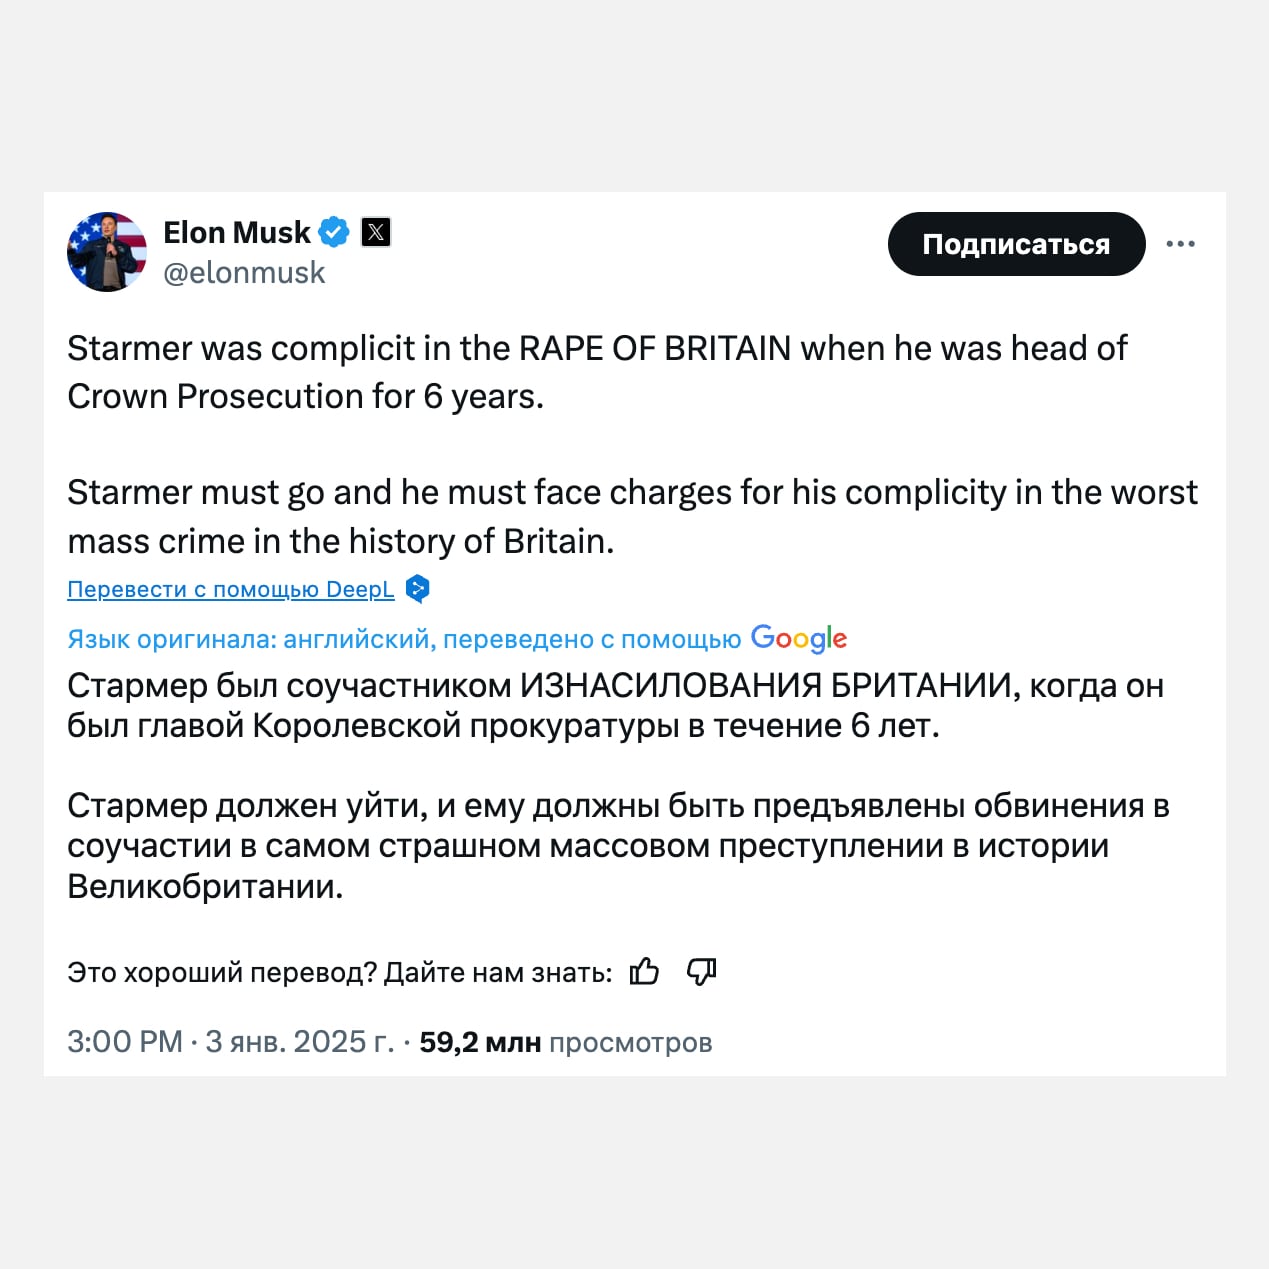Open the three-dot more options menu

pos(1180,244)
